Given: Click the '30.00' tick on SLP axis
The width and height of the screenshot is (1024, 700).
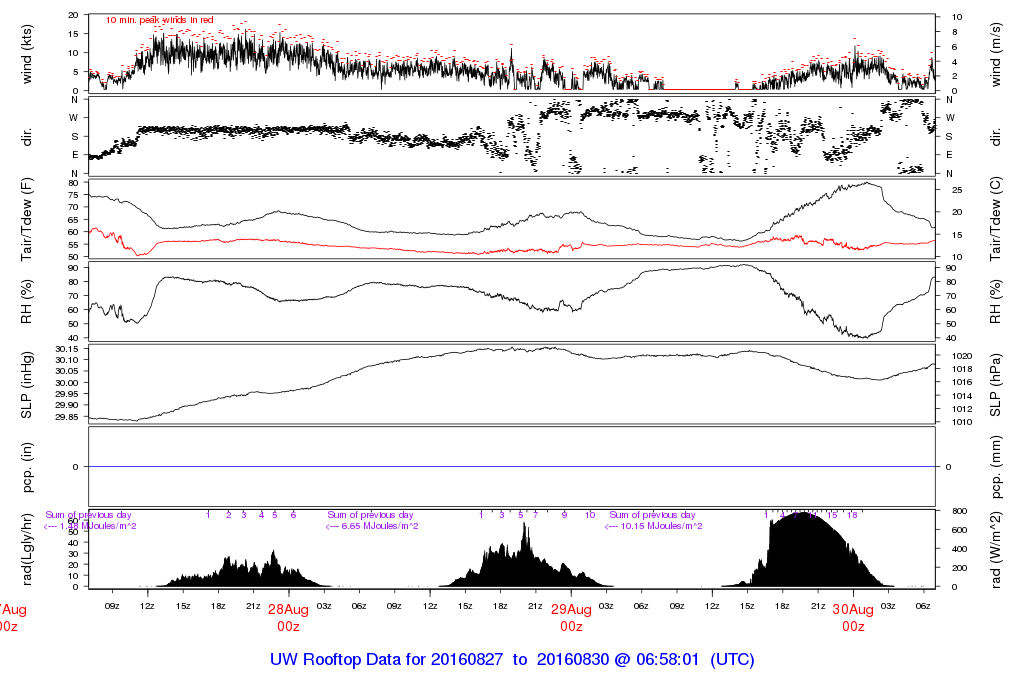Looking at the screenshot, I should tap(67, 383).
